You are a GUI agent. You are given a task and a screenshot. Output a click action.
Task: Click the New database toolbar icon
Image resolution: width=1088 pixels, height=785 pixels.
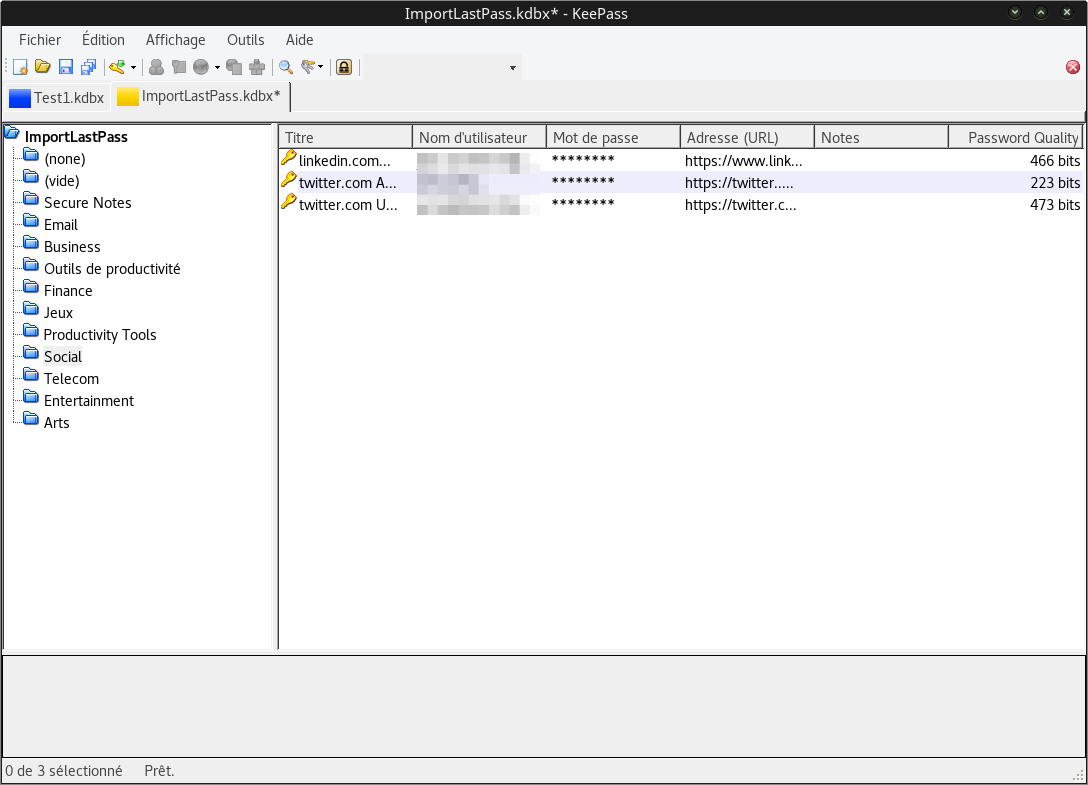(20, 67)
